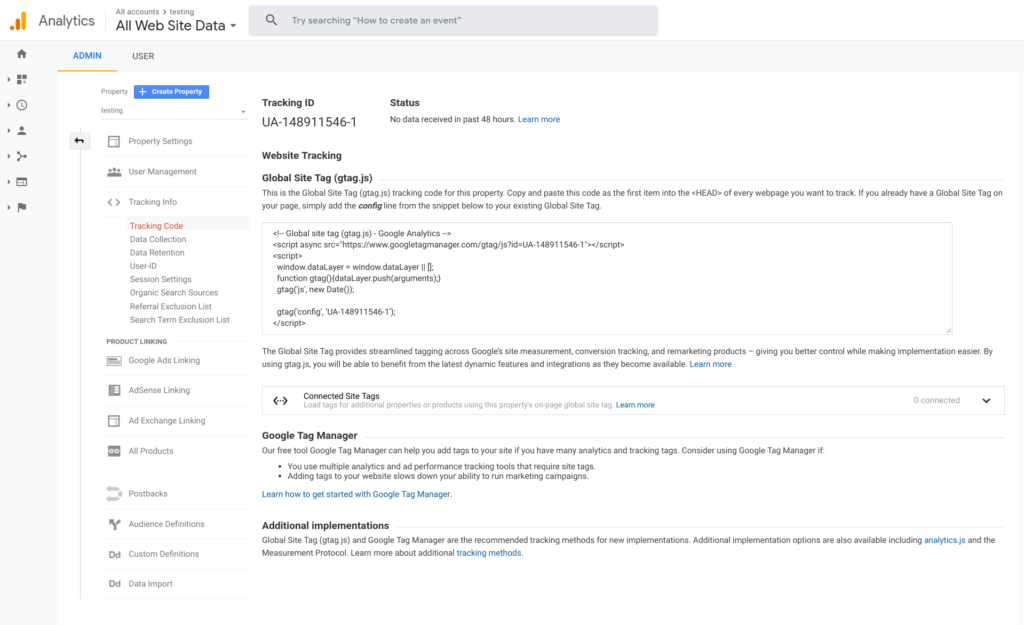Open the Customization dashboard icon

(22, 79)
